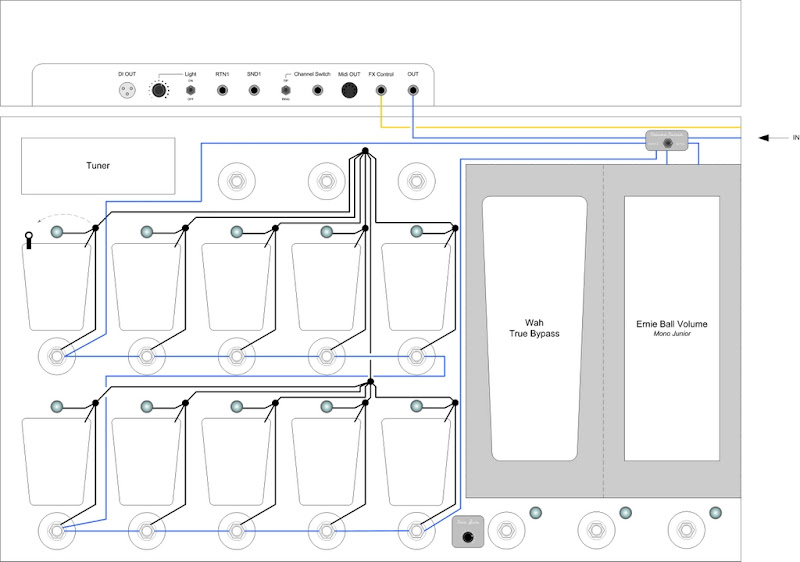Click the footswitch below the Ernie Ball Volume
800x562 pixels.
coord(686,530)
